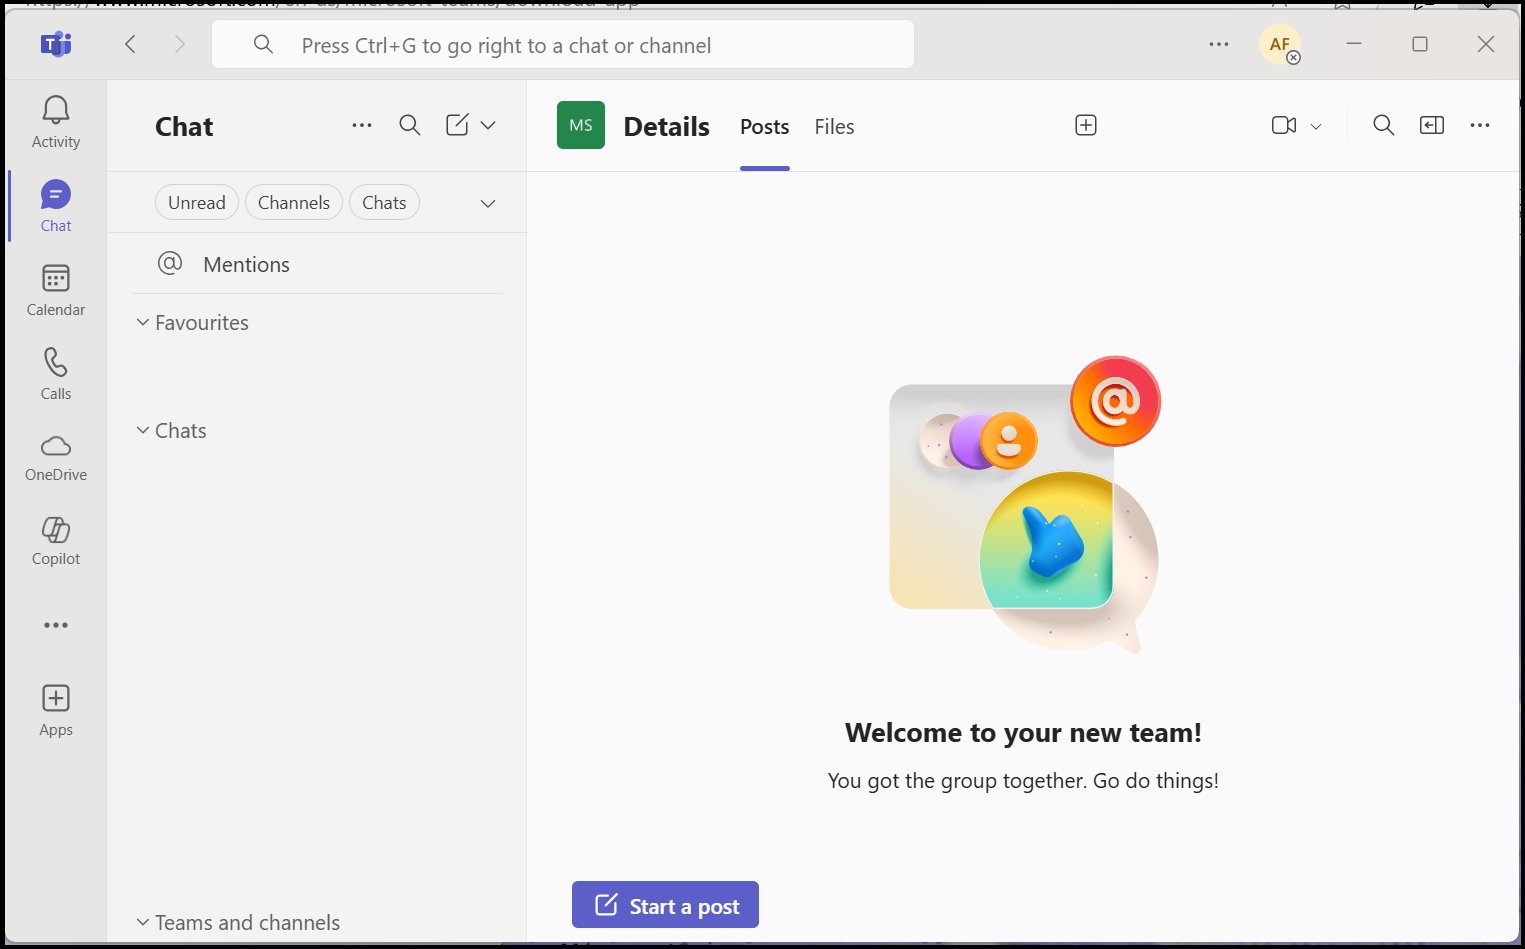1525x949 pixels.
Task: Click the add tab plus icon
Action: point(1086,125)
